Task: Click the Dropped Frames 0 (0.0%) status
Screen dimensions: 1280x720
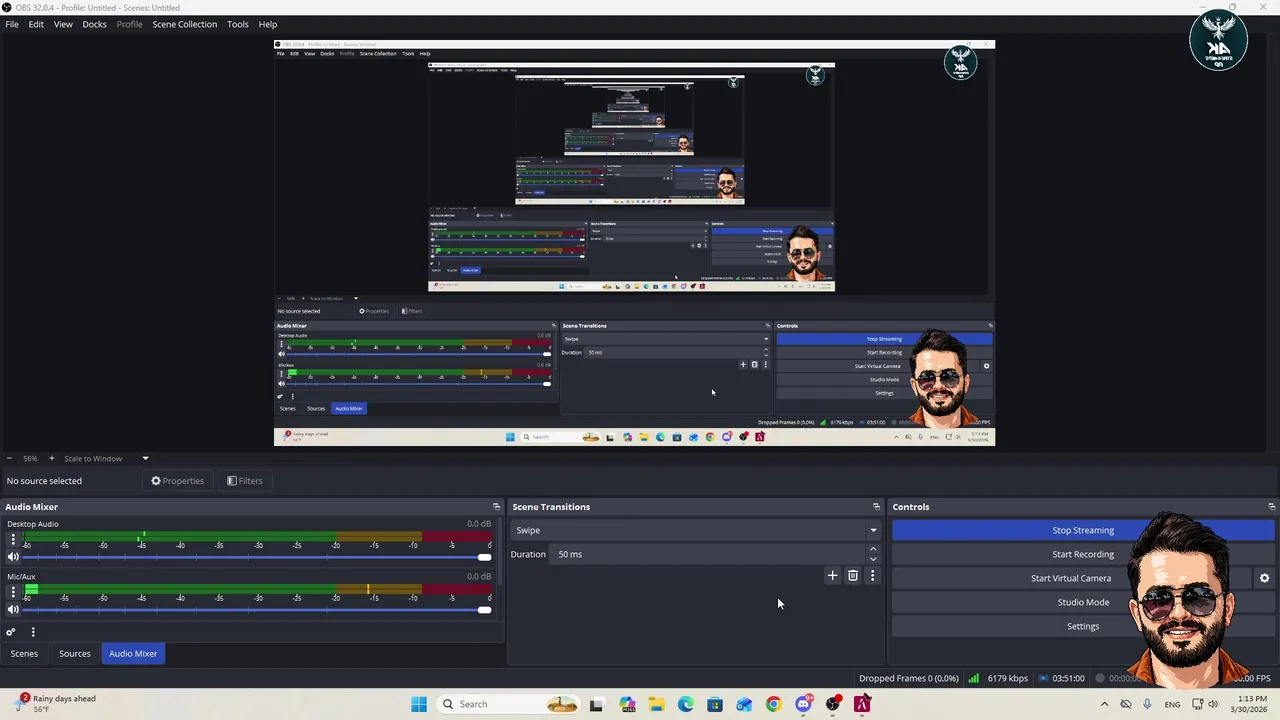Action: click(909, 678)
